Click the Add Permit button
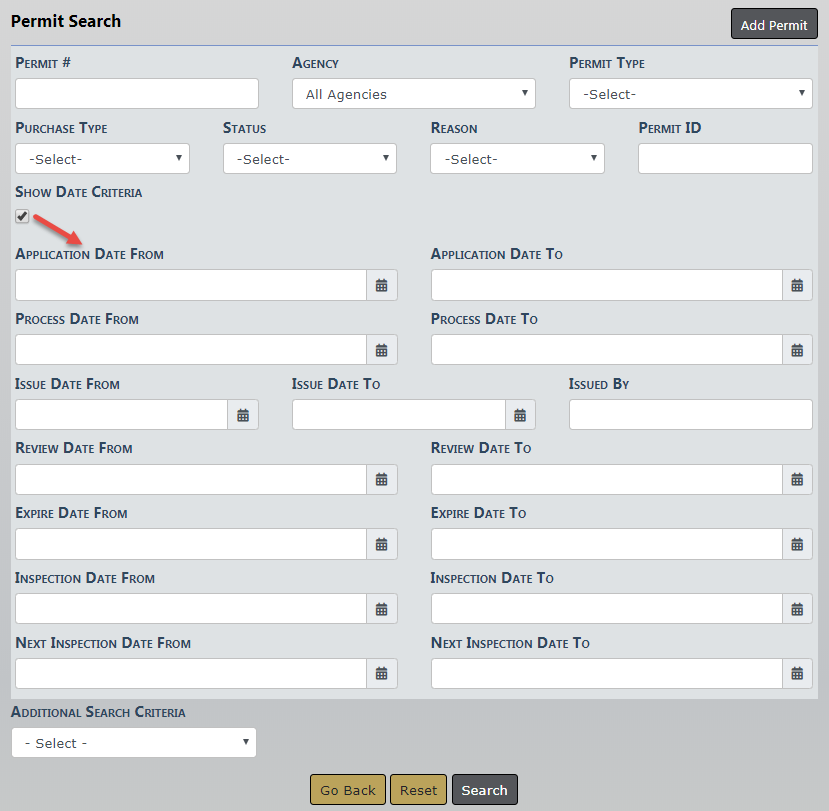829x811 pixels. tap(773, 25)
